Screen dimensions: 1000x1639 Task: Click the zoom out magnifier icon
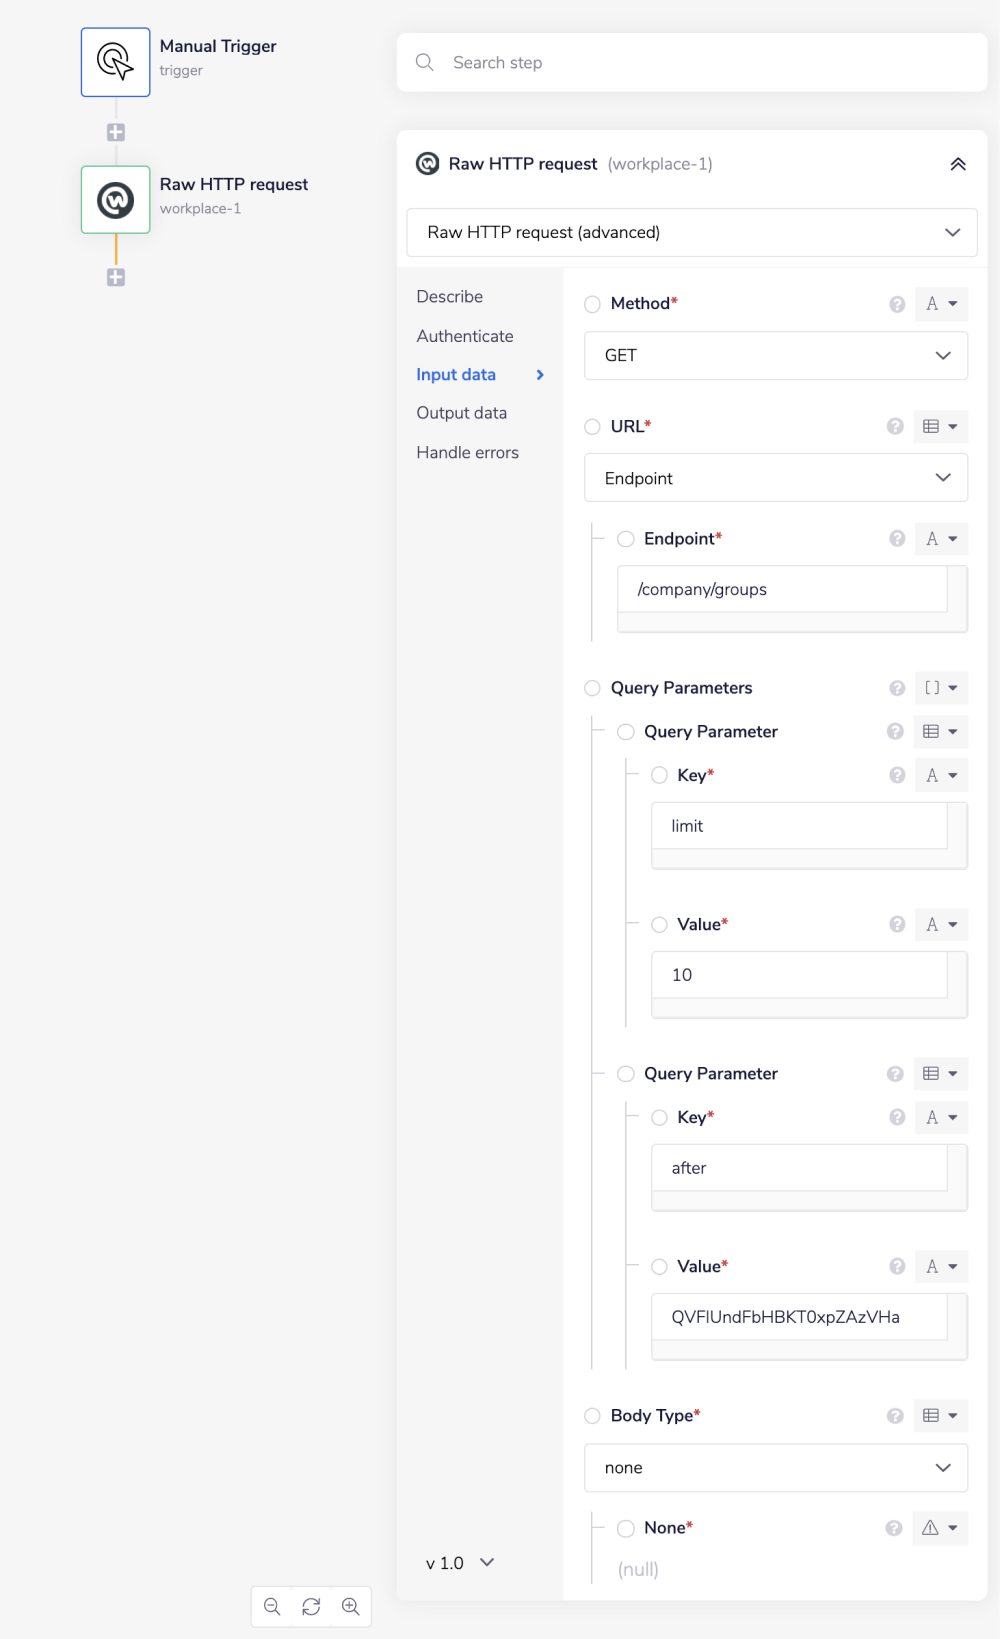coord(272,1606)
